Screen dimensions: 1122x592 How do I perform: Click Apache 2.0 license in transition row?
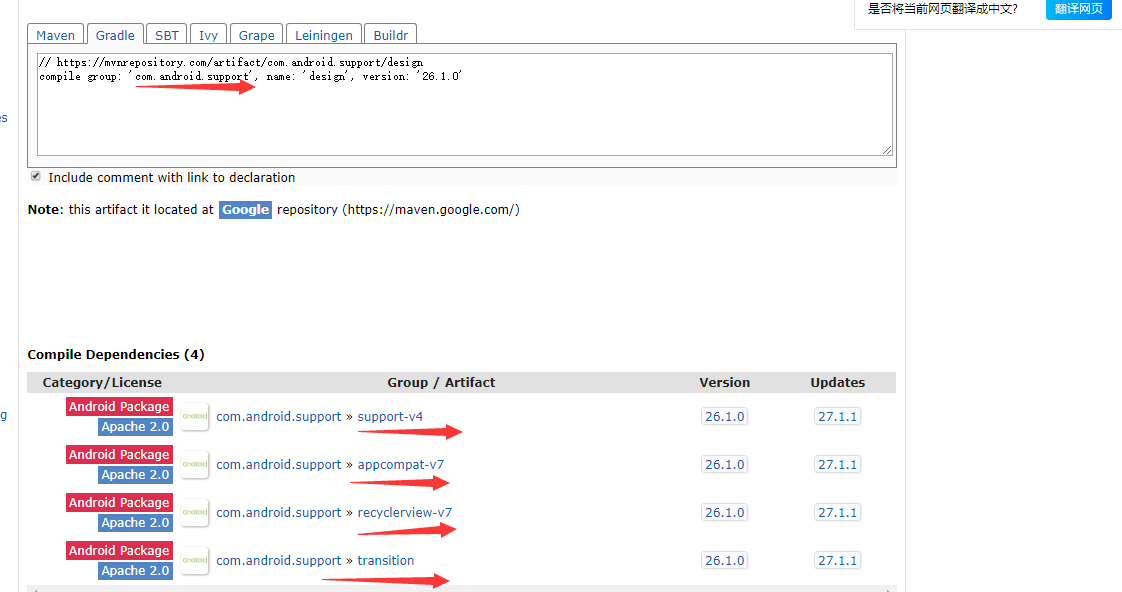pos(135,571)
